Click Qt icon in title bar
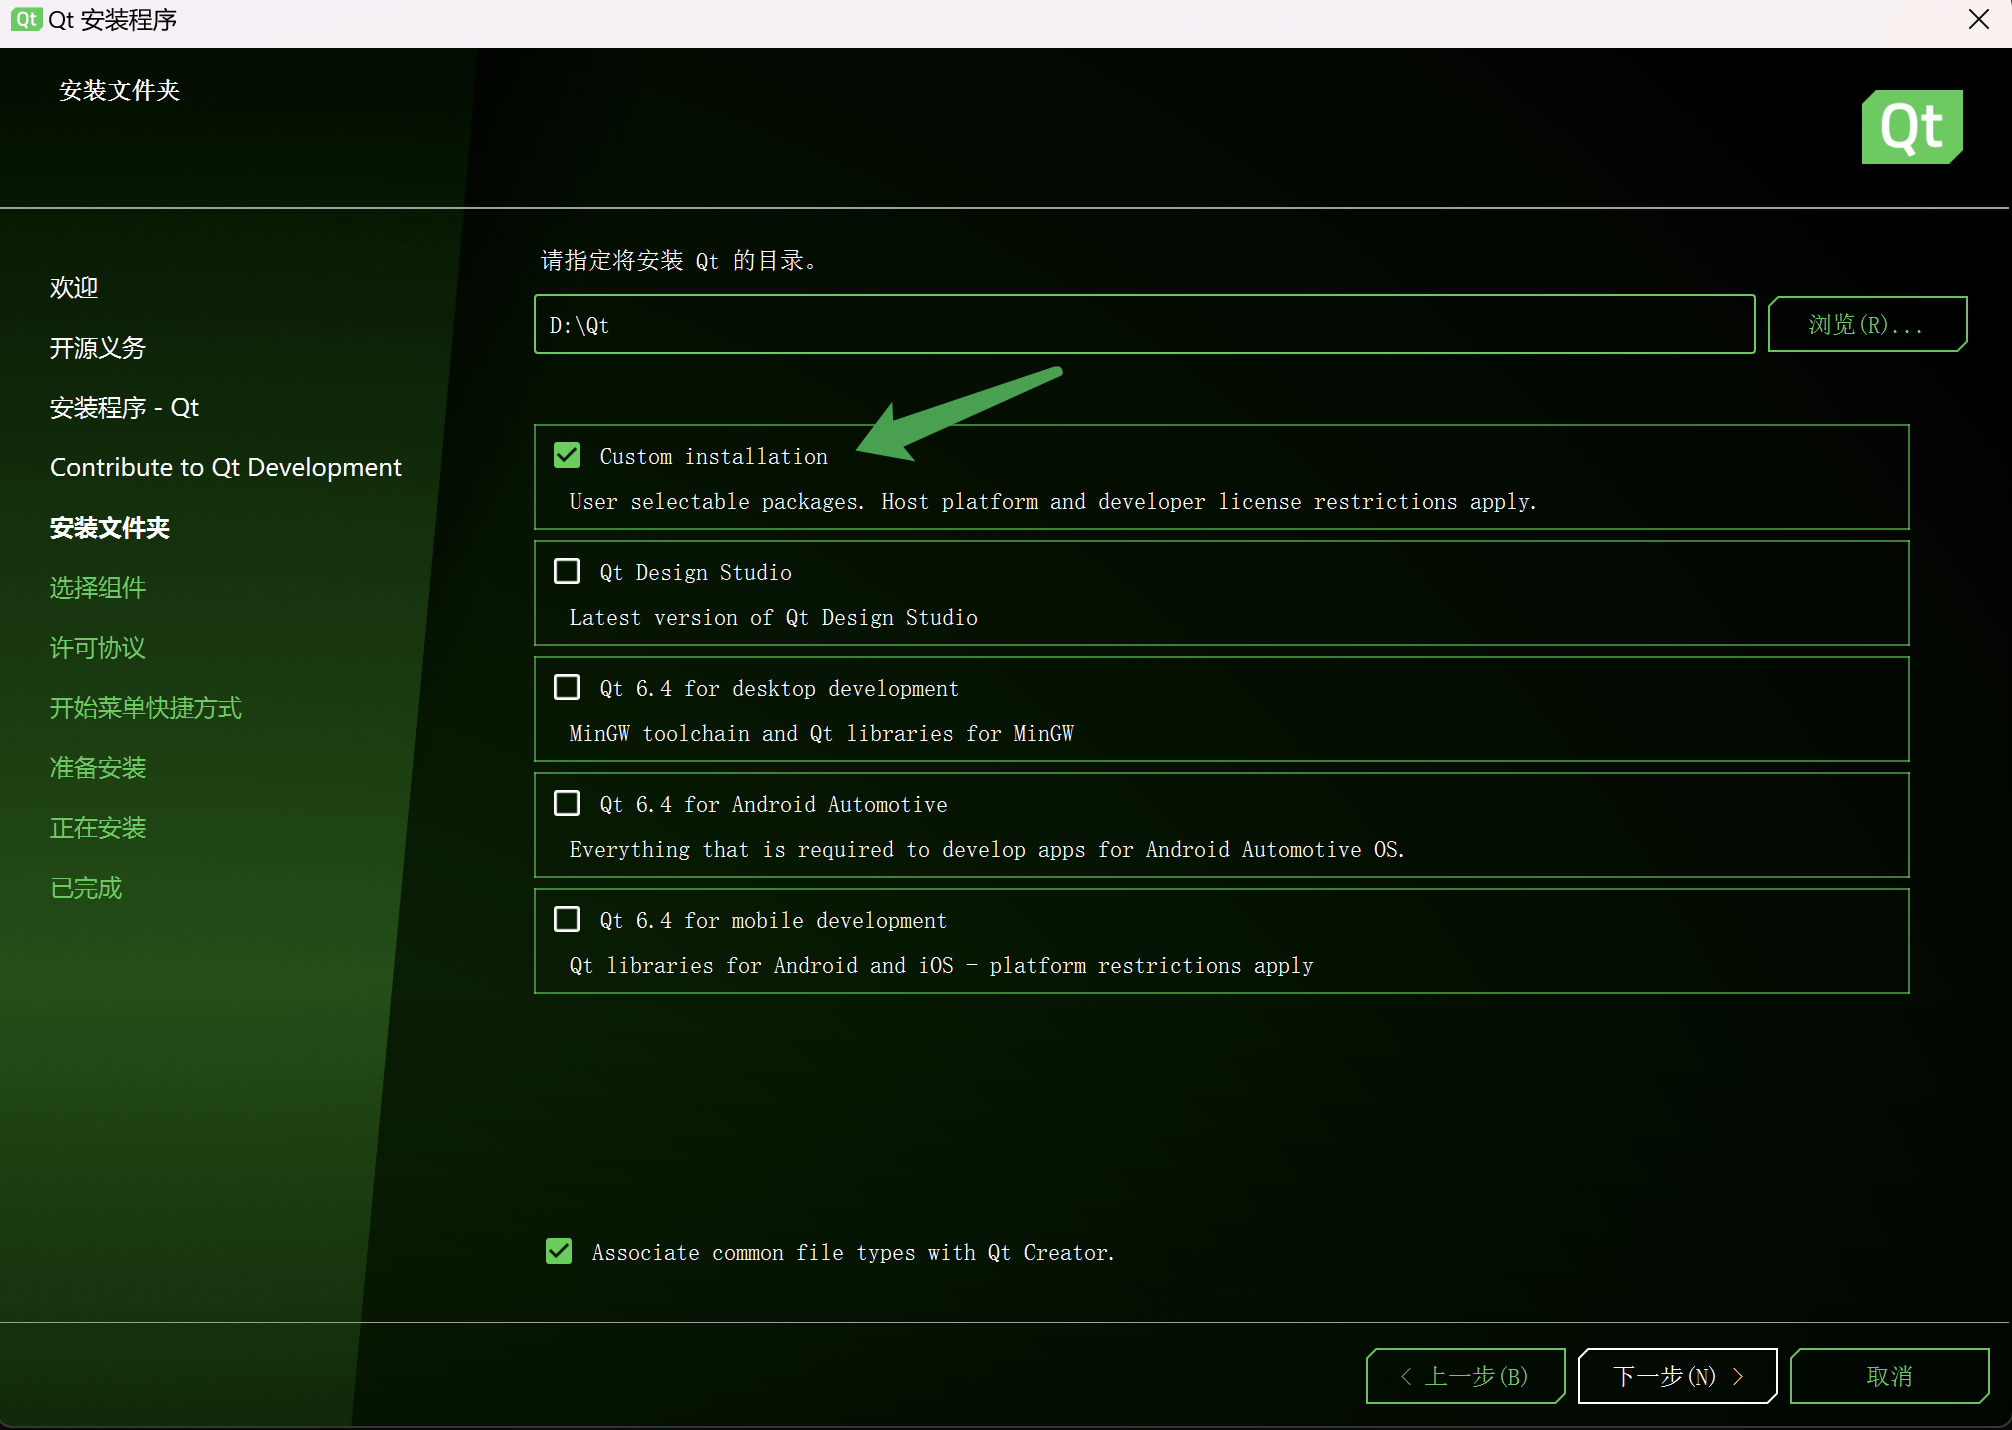Viewport: 2012px width, 1430px height. click(26, 19)
